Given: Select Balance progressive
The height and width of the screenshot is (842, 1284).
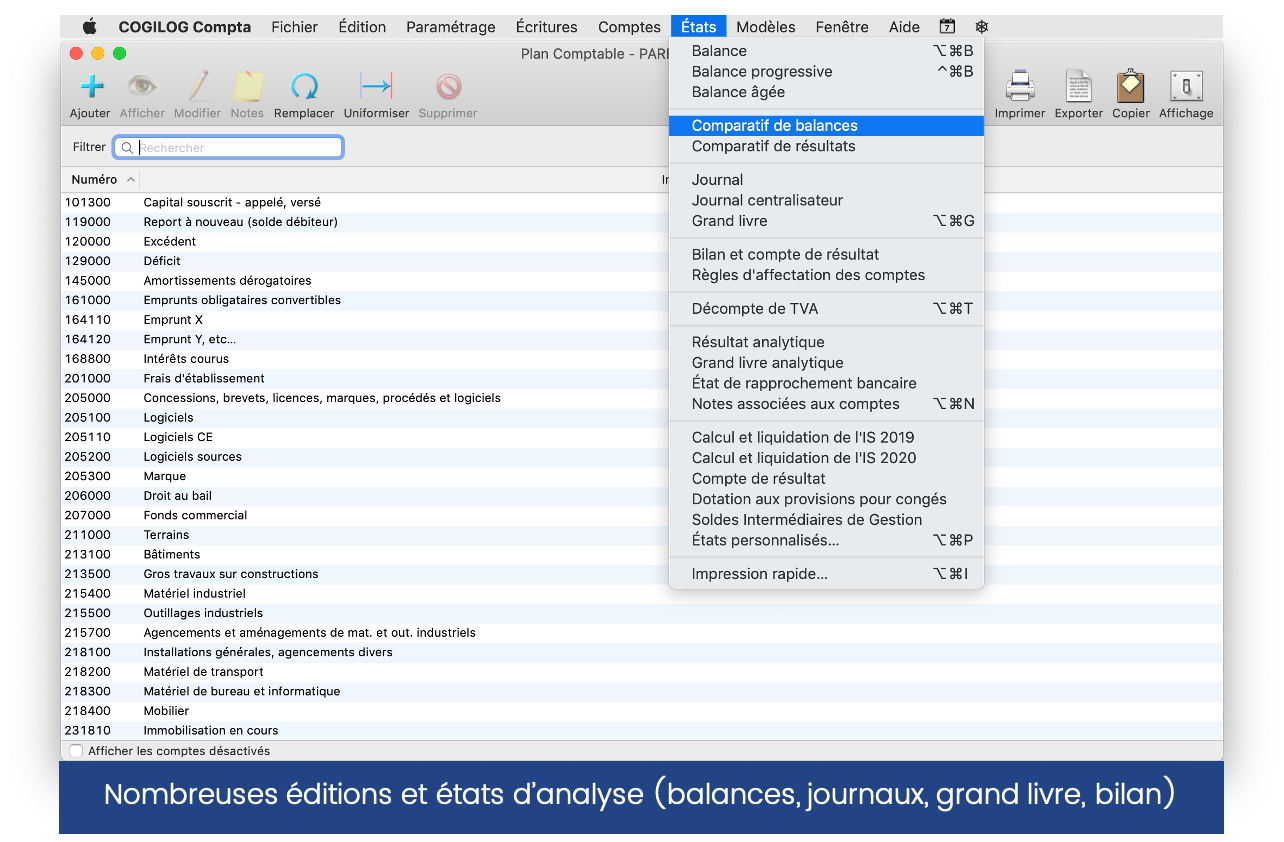Looking at the screenshot, I should click(x=826, y=72).
